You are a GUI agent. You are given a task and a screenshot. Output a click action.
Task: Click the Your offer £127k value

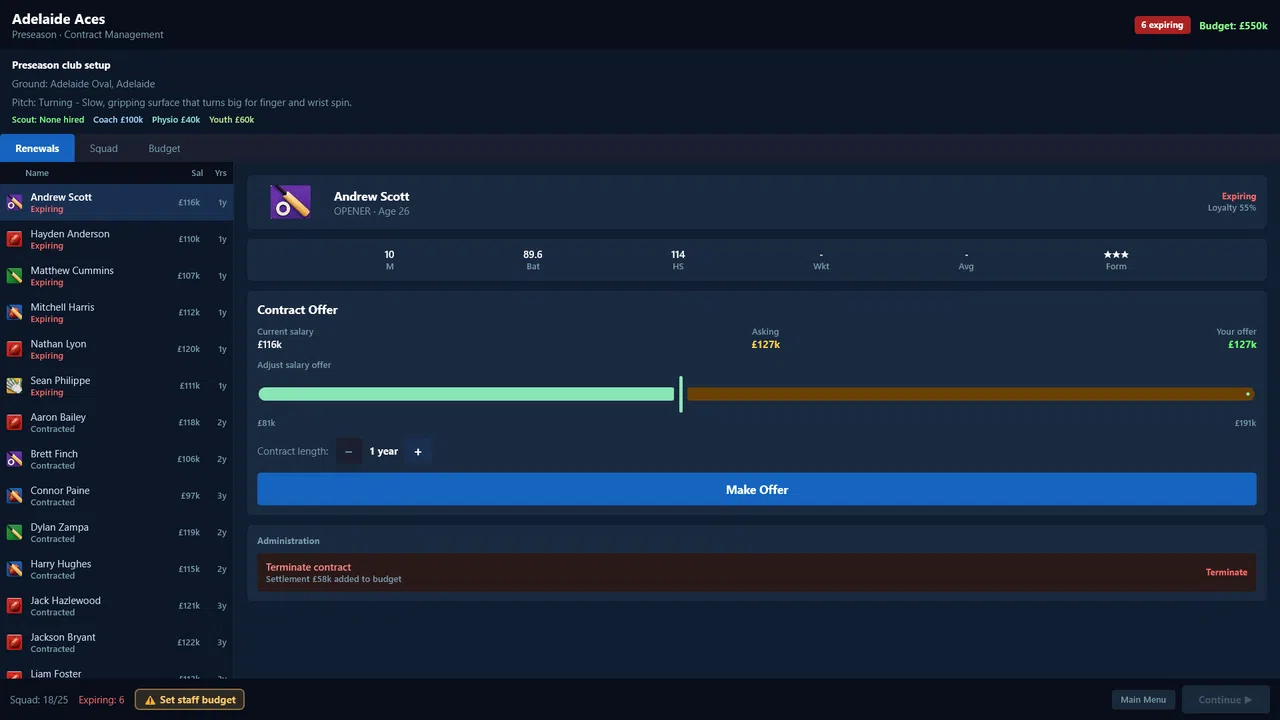pos(1242,345)
